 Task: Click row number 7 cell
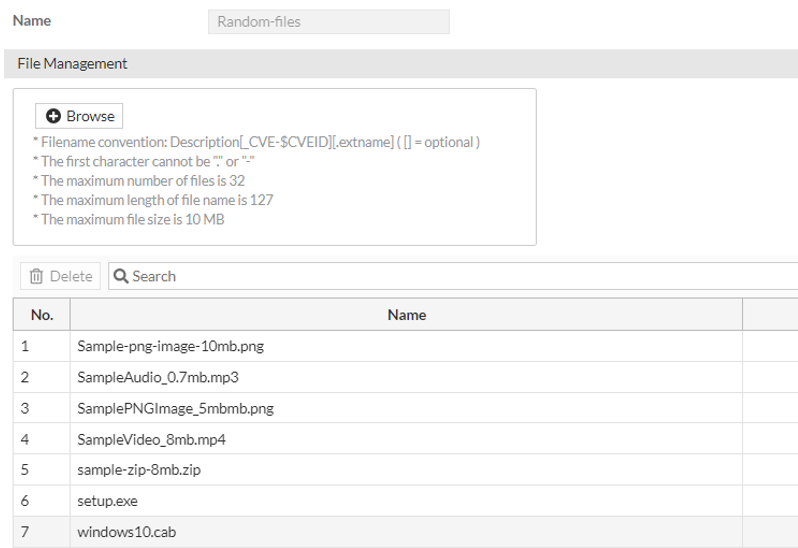coord(25,532)
